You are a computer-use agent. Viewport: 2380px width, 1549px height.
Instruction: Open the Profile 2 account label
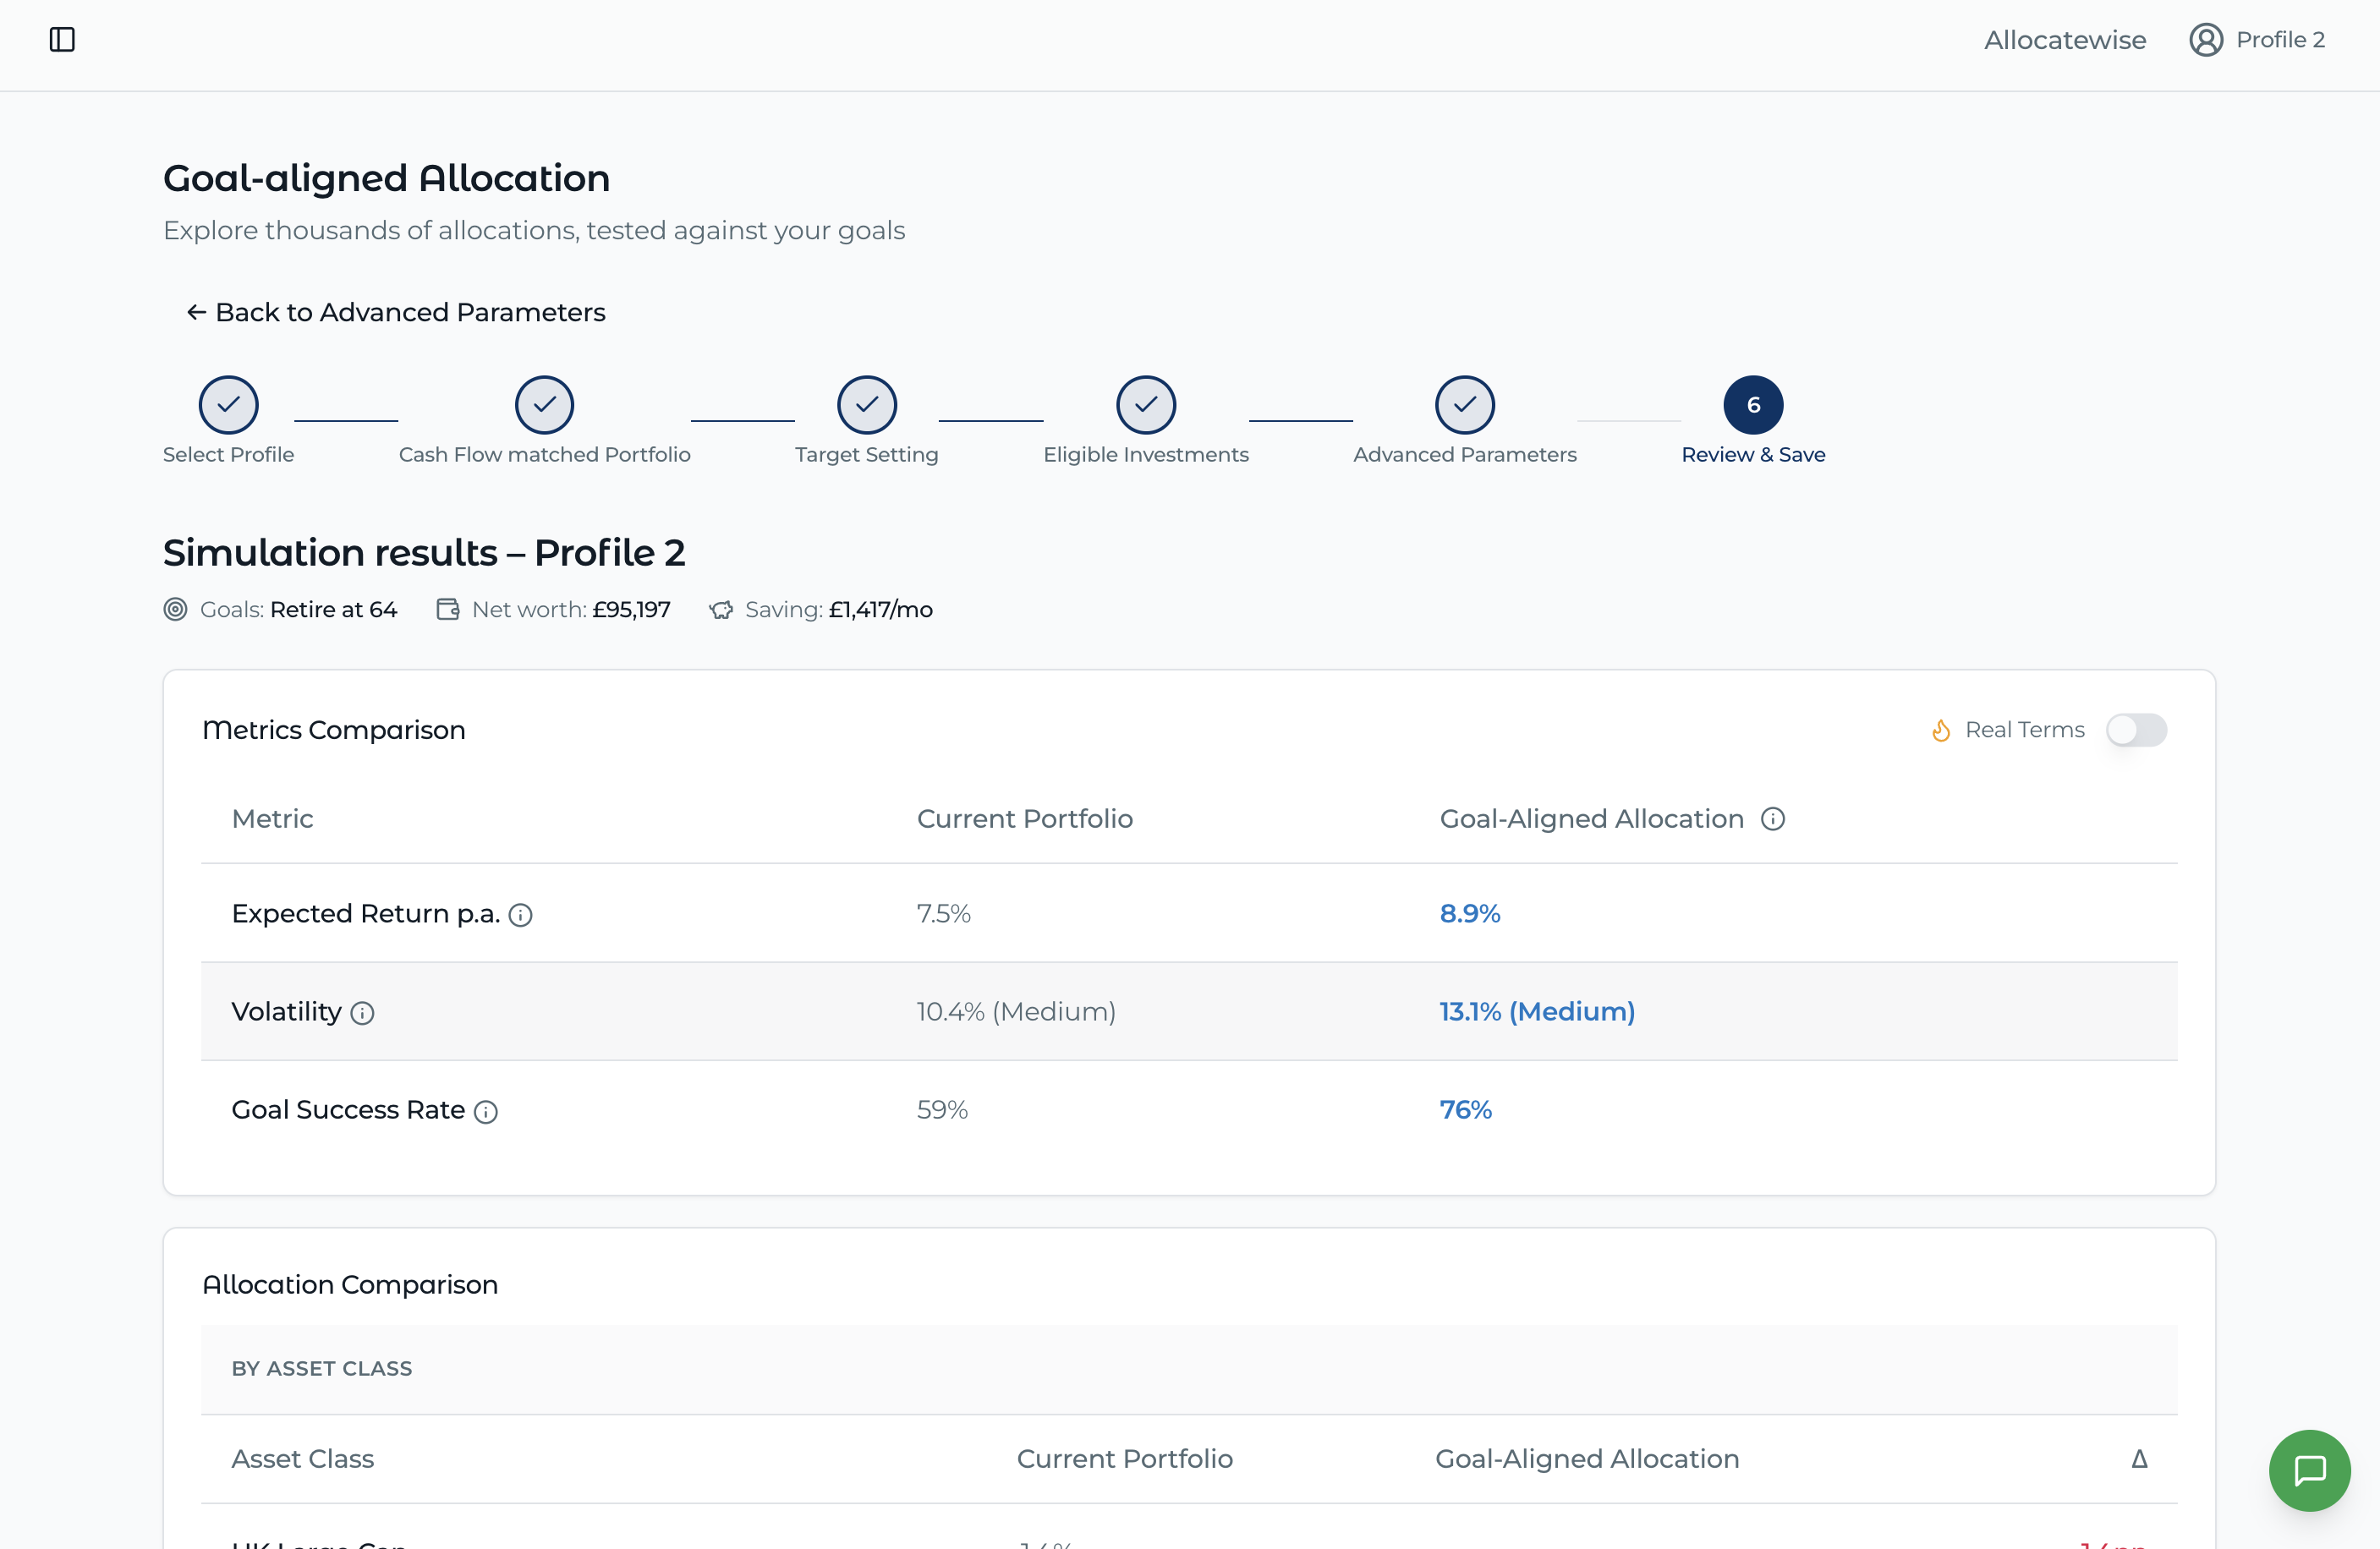2280,40
